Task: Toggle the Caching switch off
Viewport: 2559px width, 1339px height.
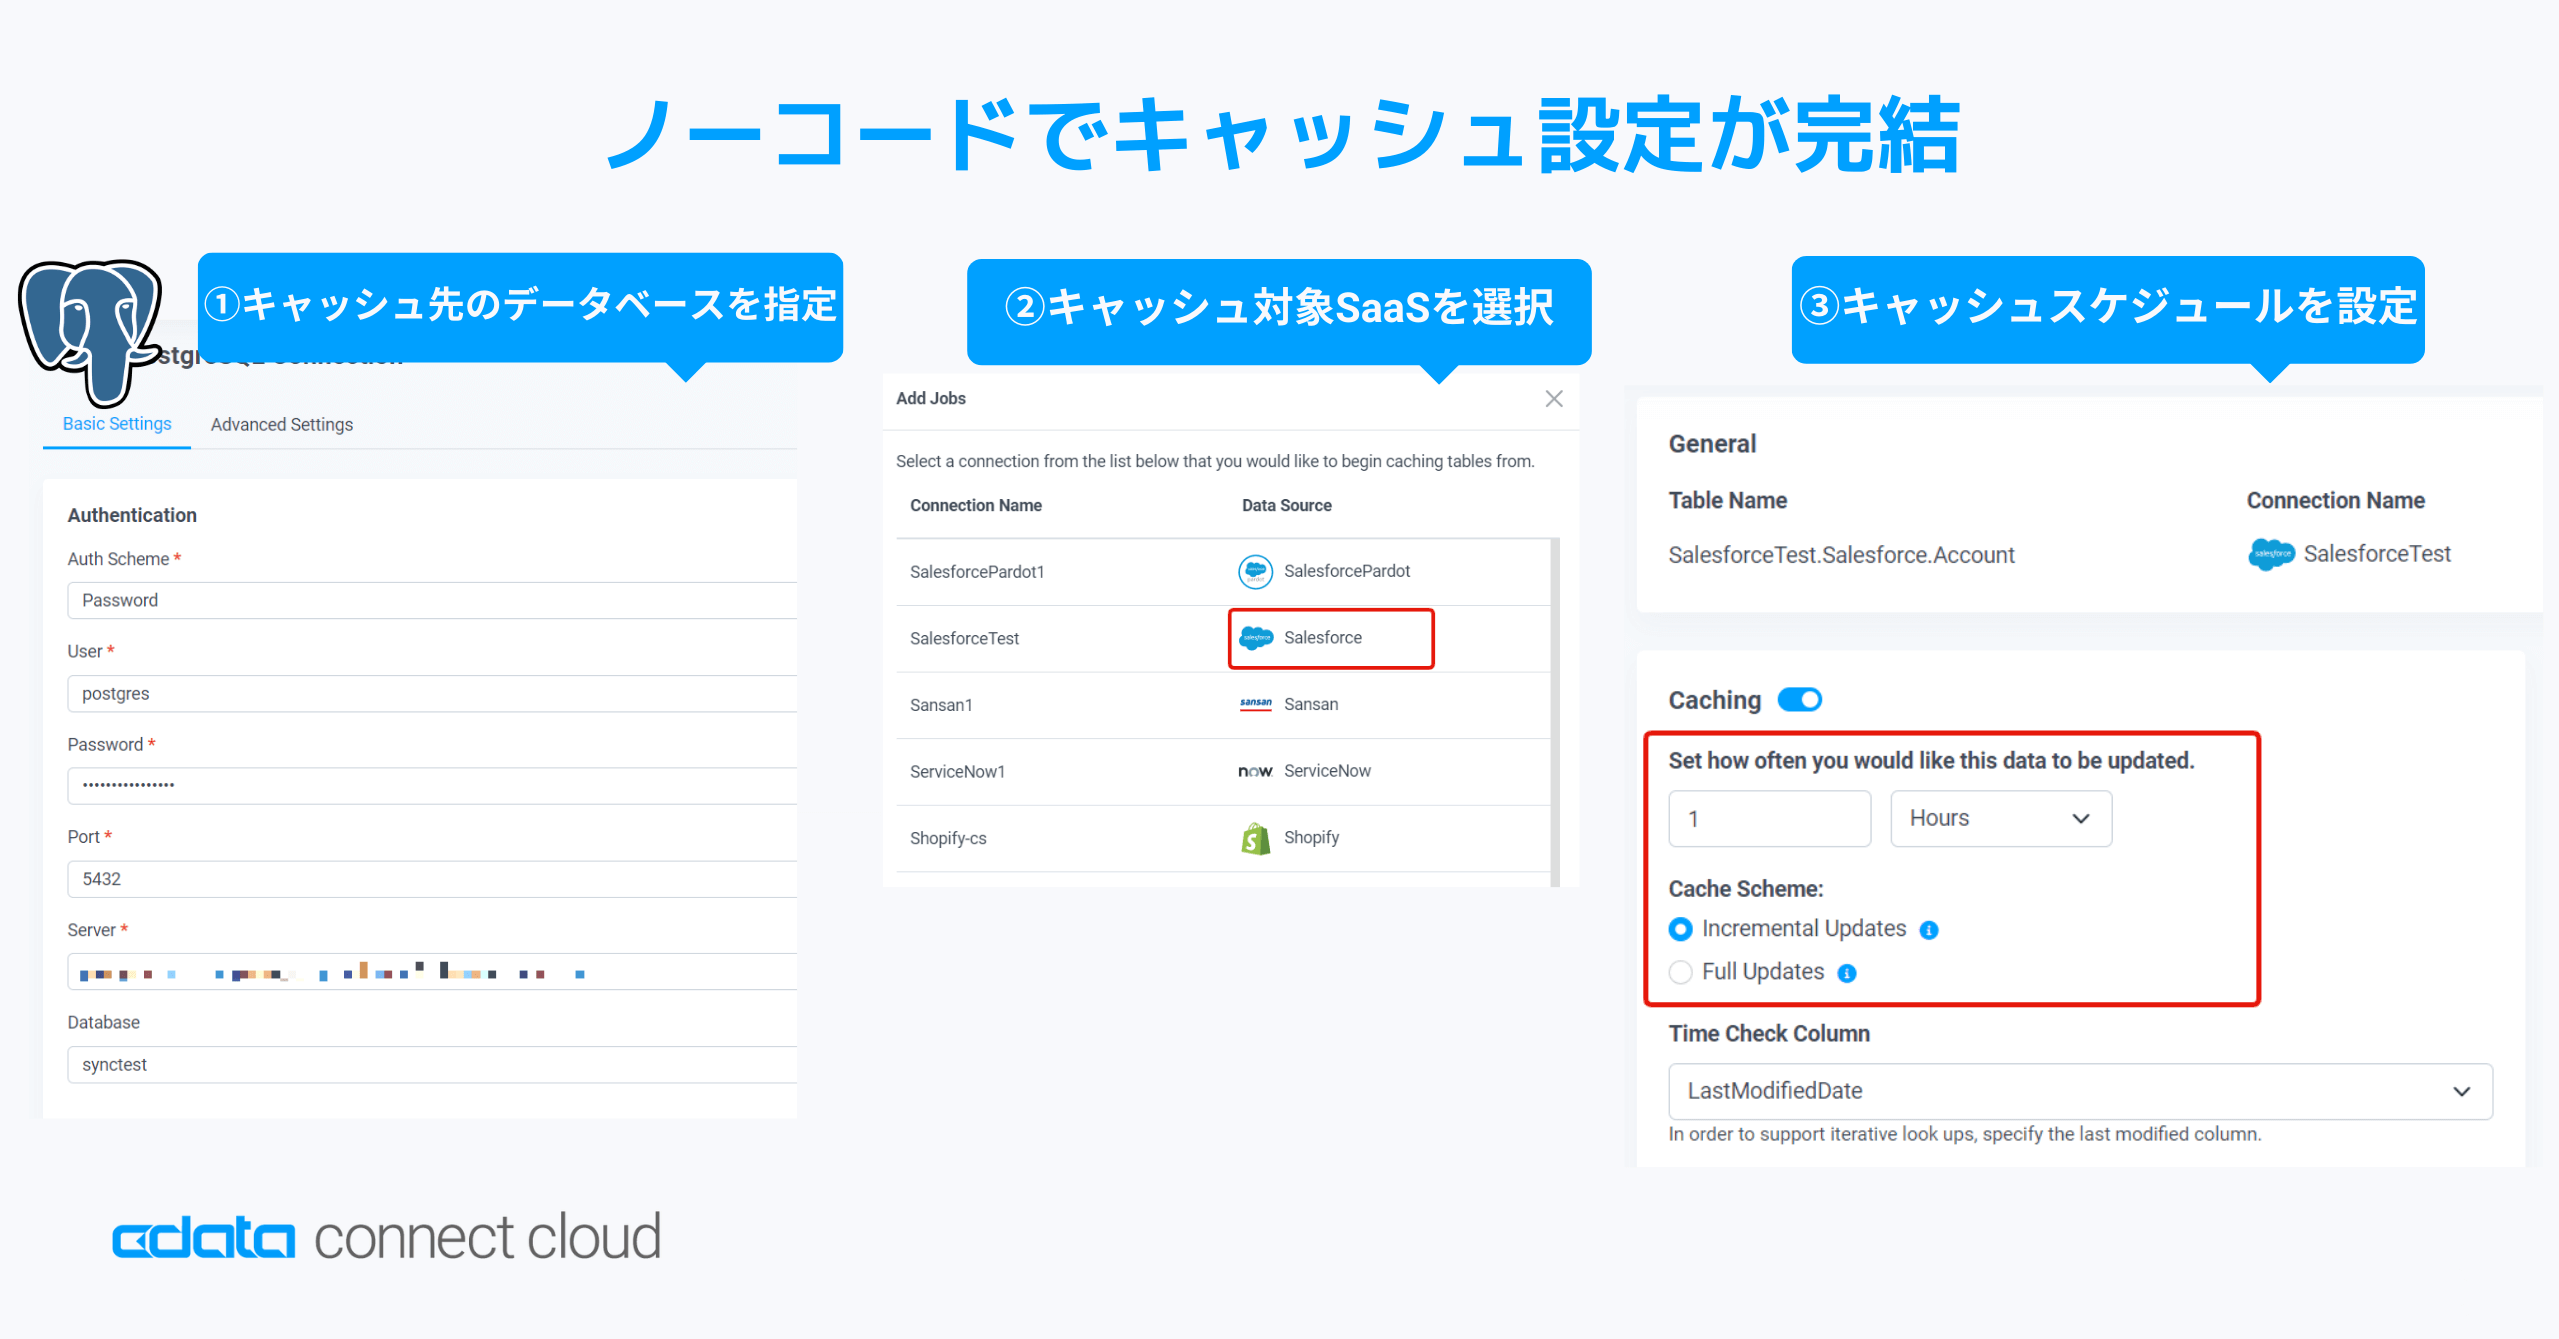Action: 1799,700
